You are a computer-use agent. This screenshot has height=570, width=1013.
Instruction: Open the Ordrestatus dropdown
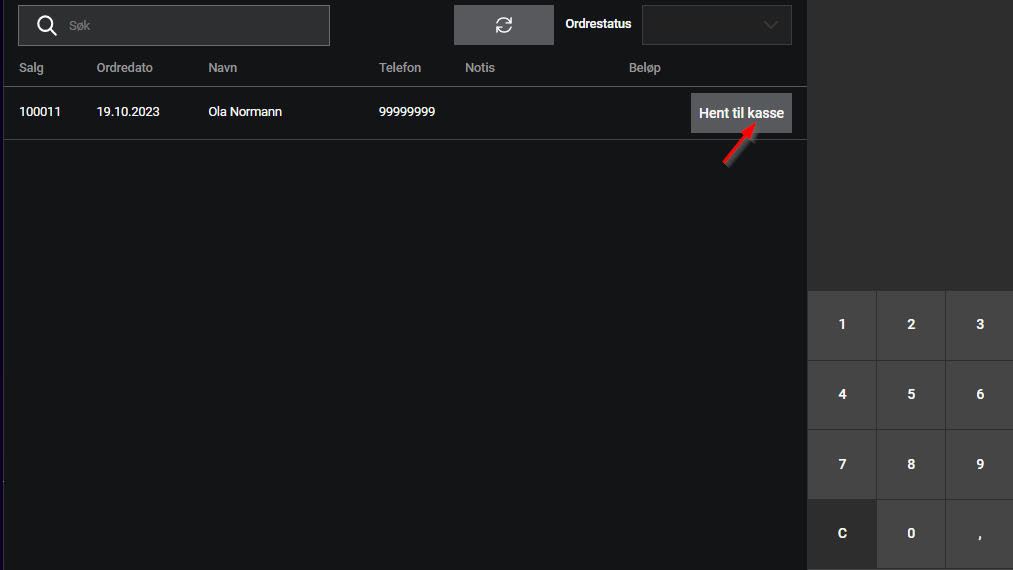pyautogui.click(x=716, y=25)
